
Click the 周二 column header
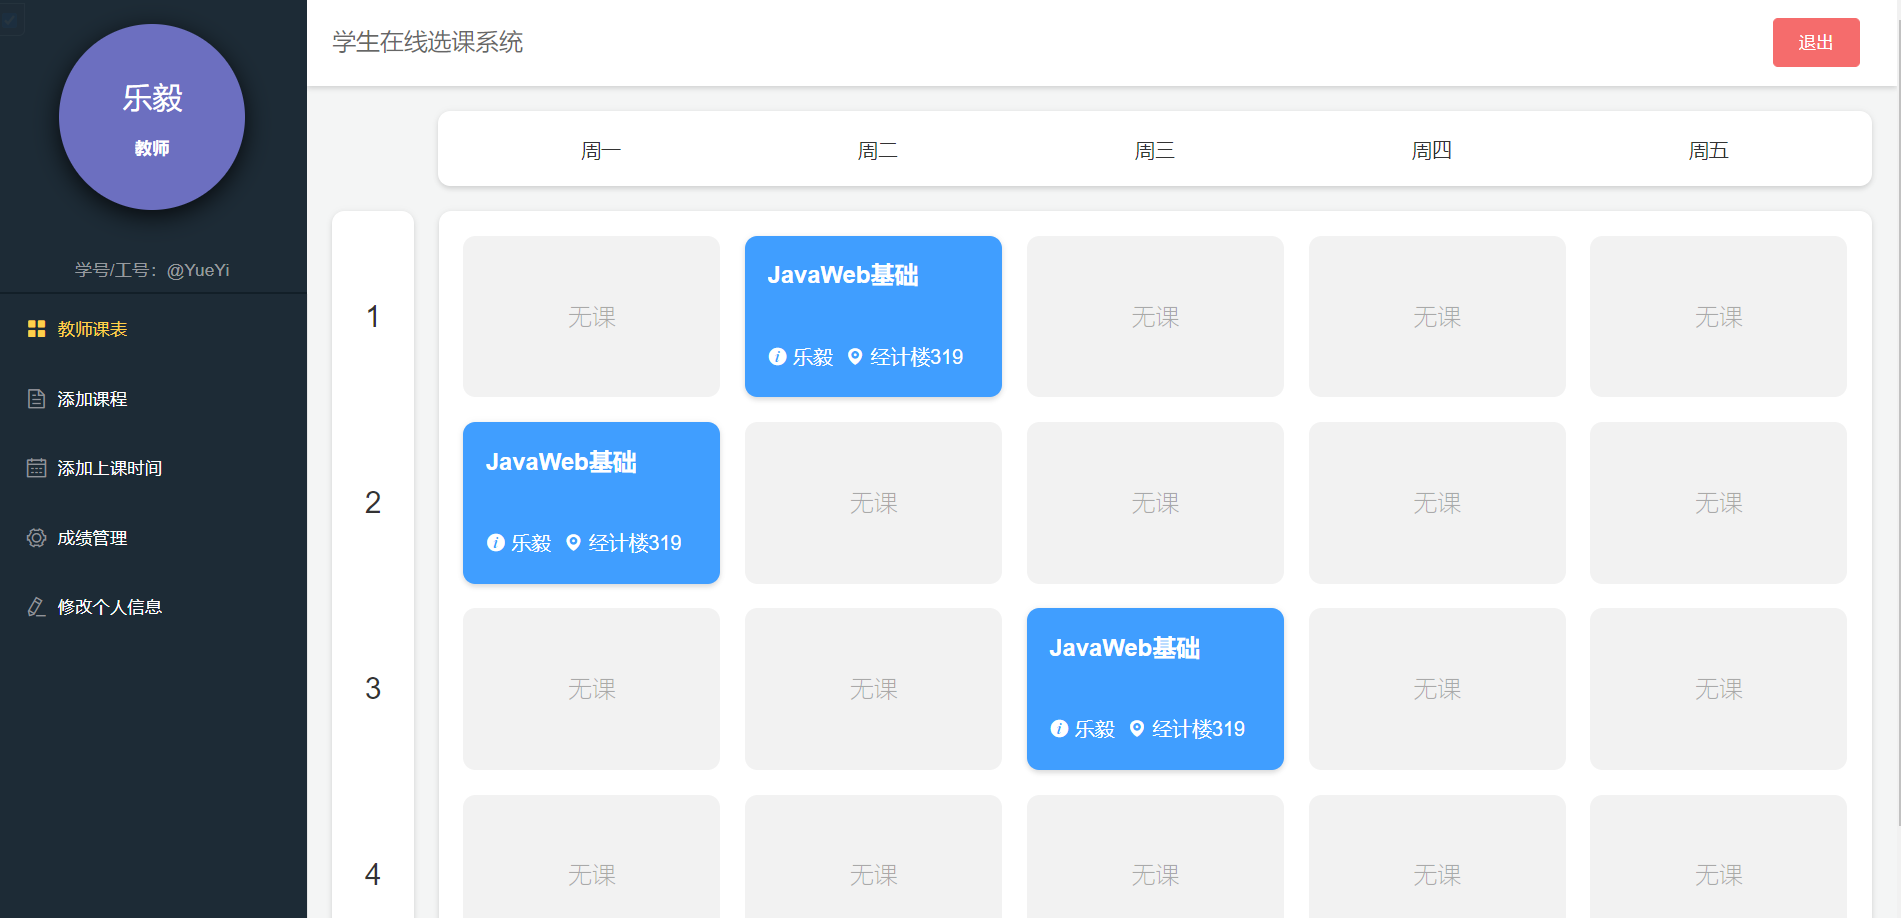878,151
